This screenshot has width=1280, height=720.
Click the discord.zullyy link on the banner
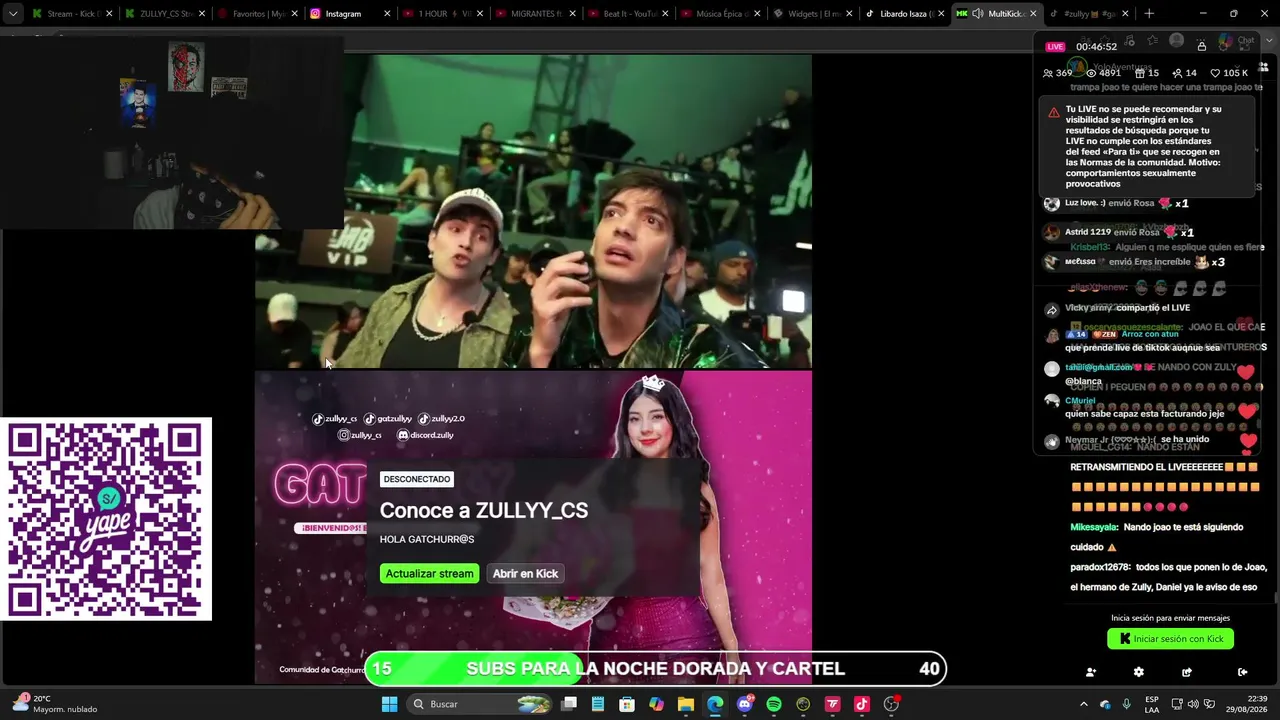425,435
